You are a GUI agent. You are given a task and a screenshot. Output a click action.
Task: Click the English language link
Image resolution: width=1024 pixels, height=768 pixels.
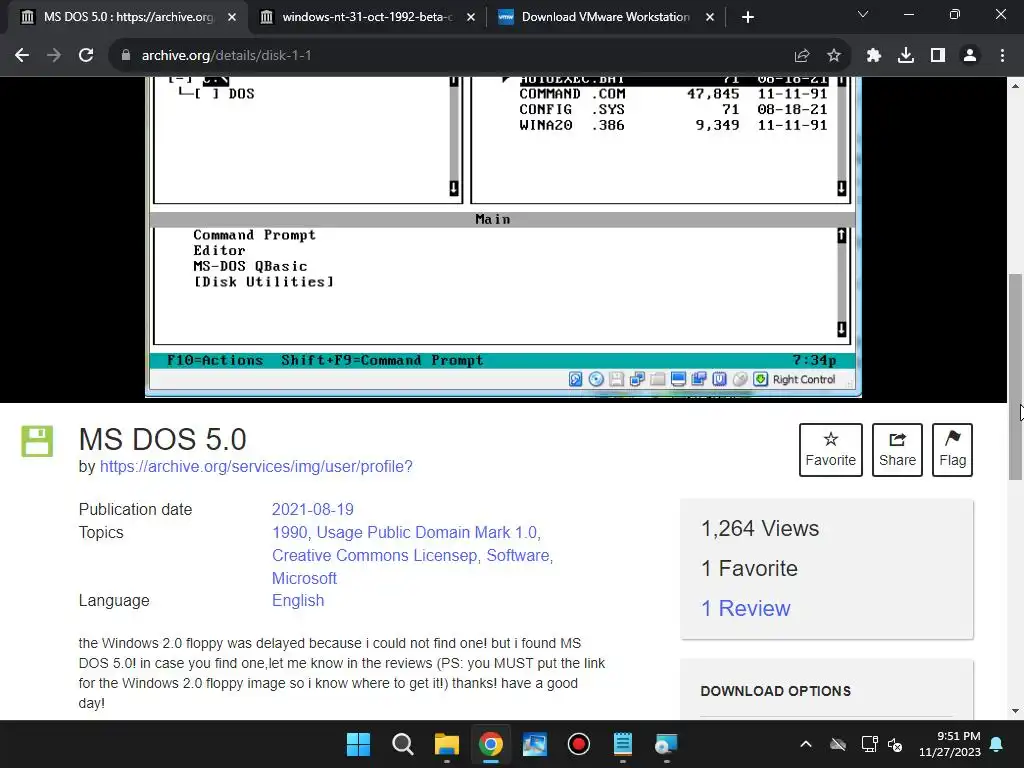298,600
